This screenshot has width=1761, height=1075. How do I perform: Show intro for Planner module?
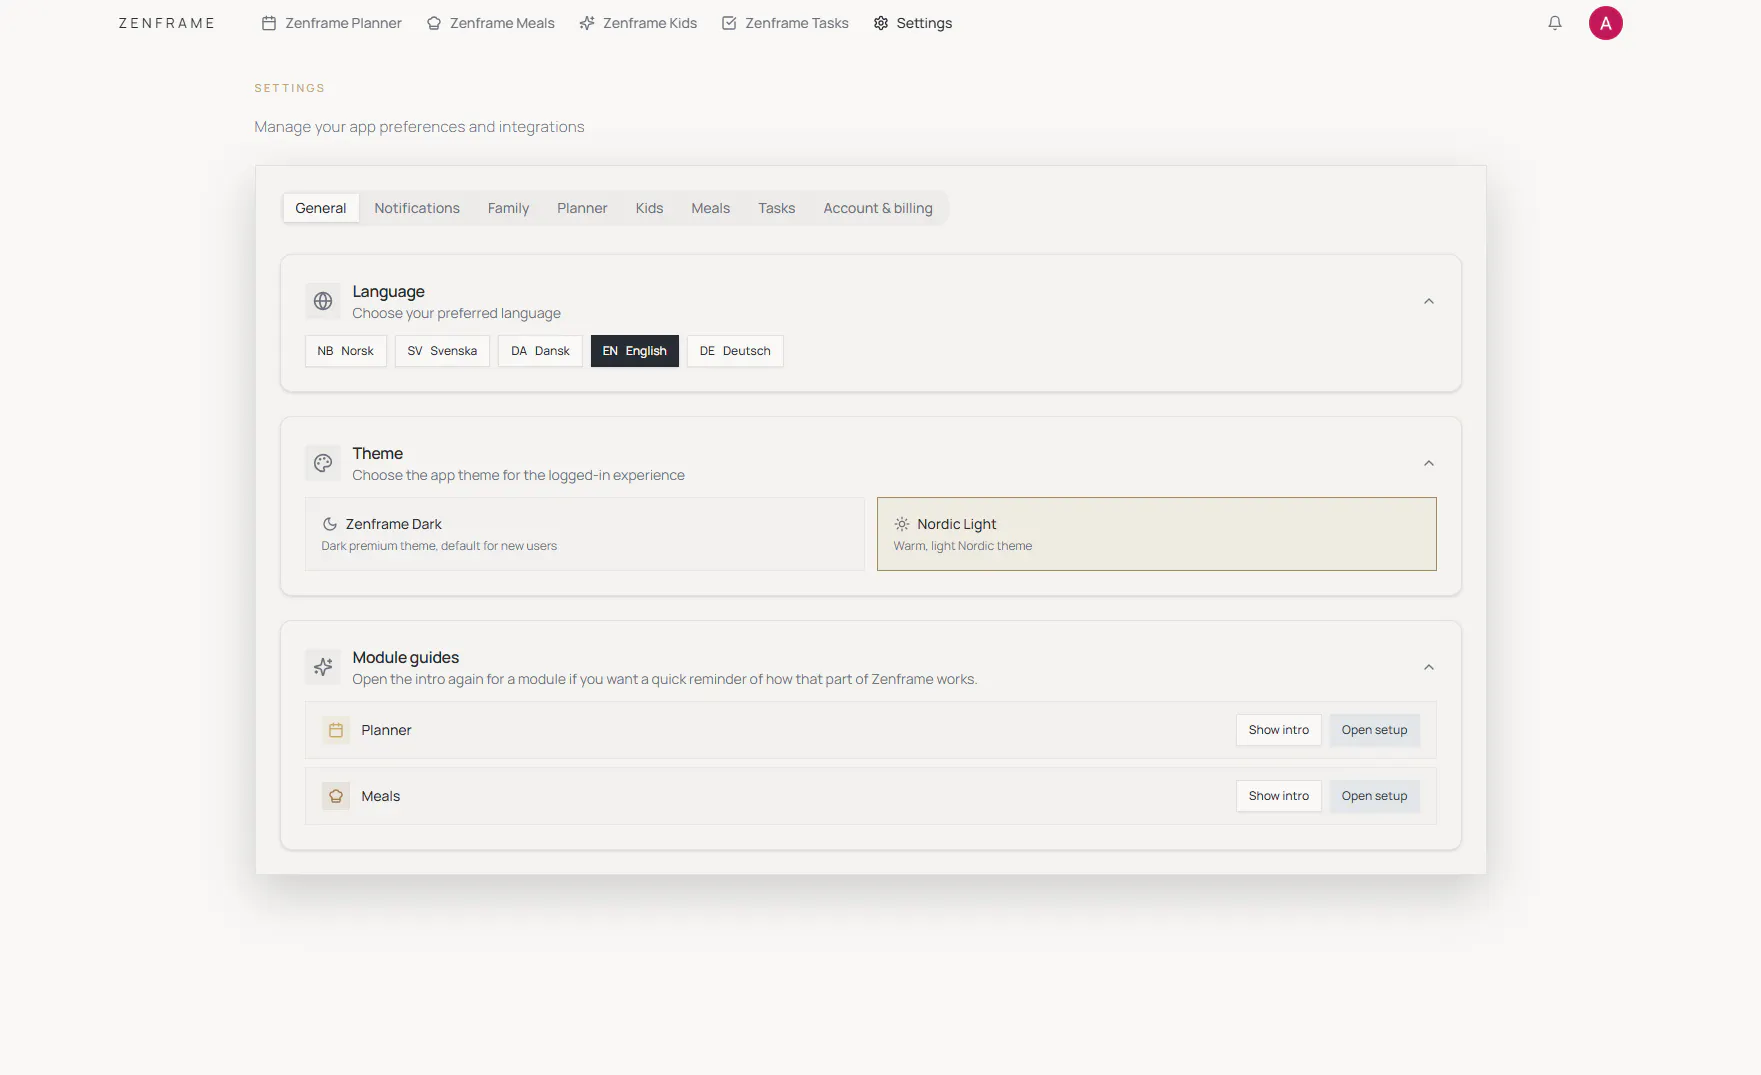[1278, 730]
